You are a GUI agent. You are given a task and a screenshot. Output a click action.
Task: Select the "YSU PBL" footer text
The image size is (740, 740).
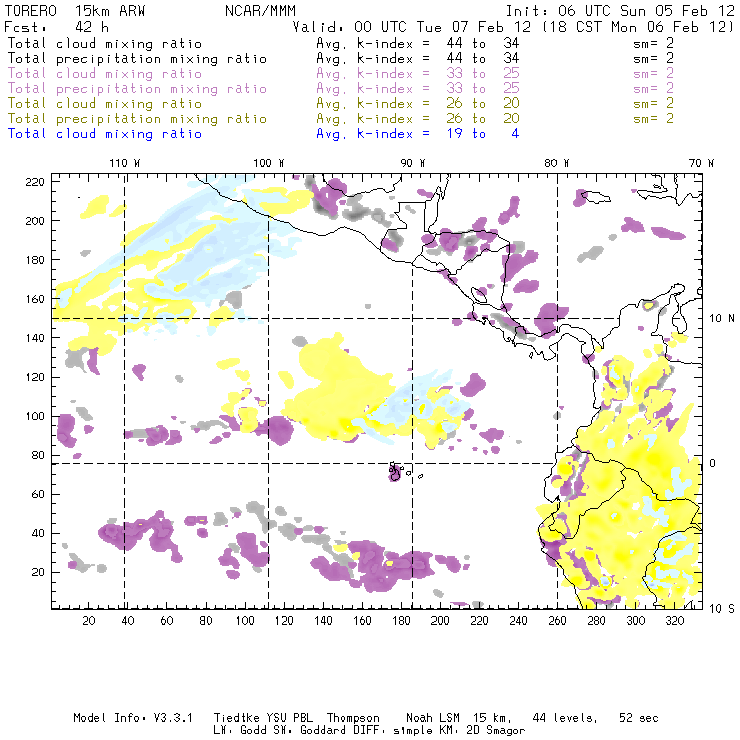(x=289, y=718)
